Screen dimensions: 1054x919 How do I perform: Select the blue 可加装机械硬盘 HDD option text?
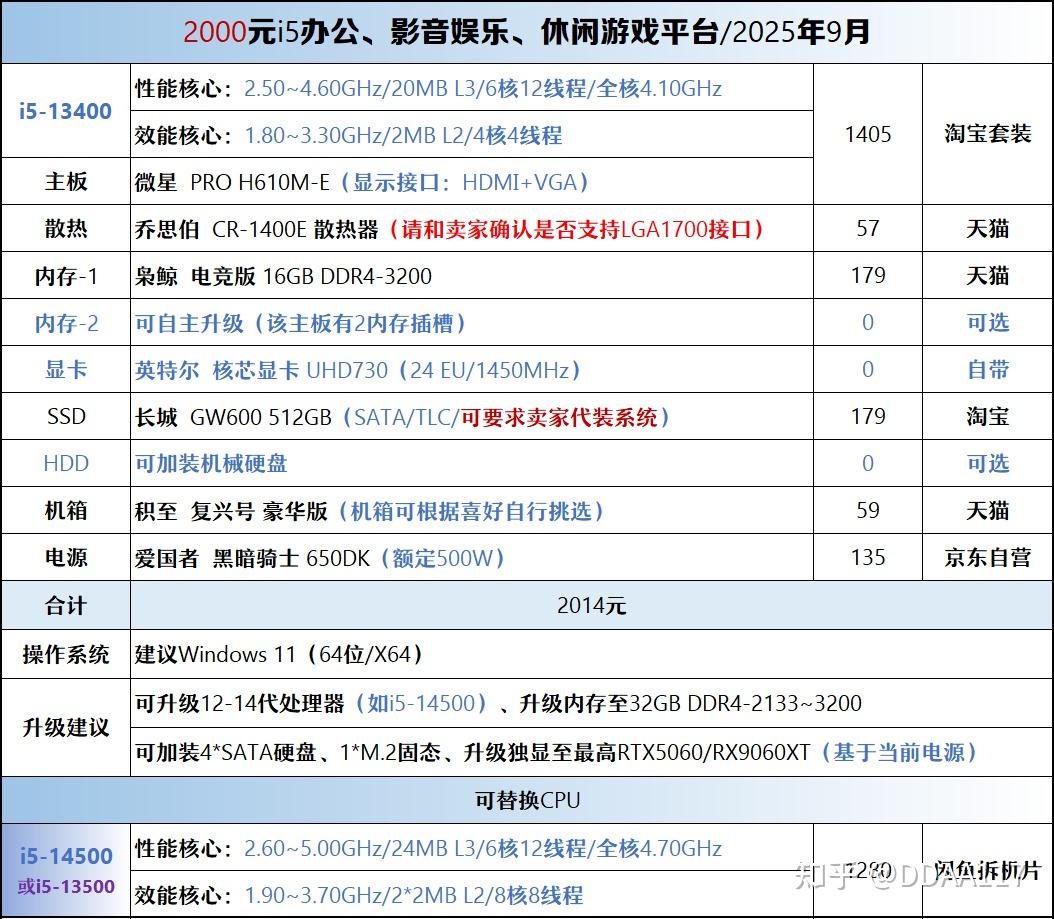tap(211, 464)
